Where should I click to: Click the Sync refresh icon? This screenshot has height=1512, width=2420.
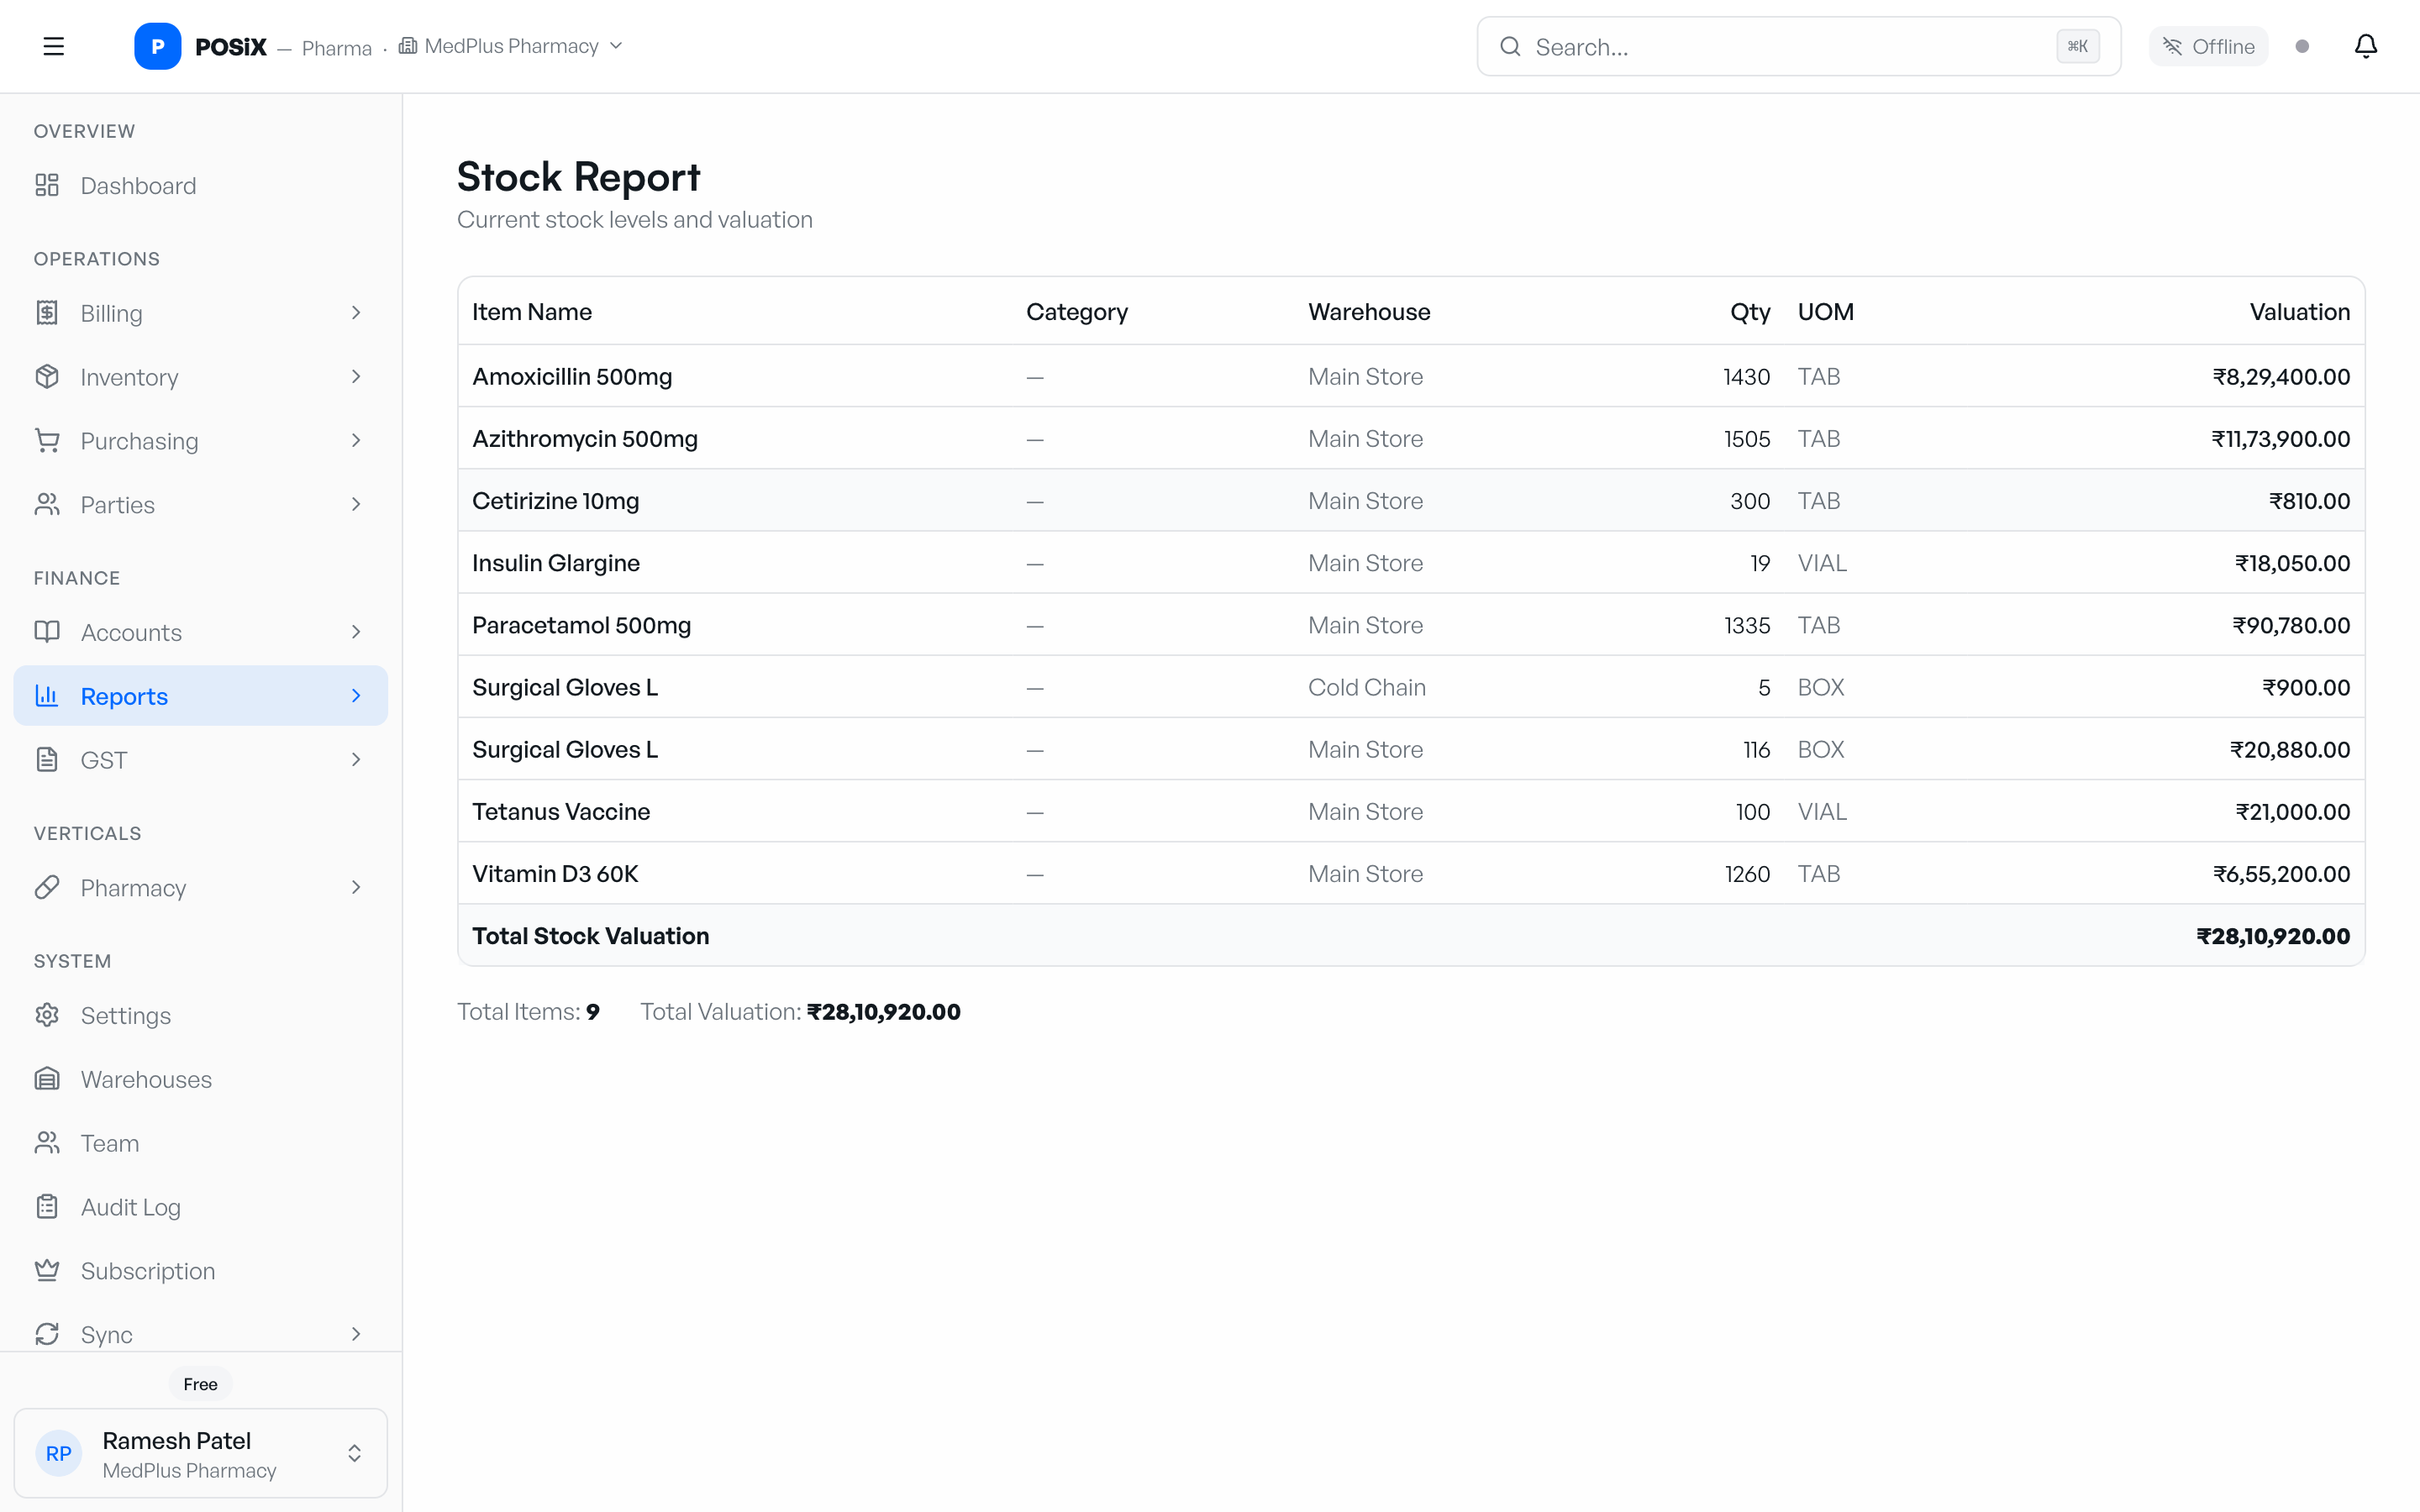(47, 1334)
